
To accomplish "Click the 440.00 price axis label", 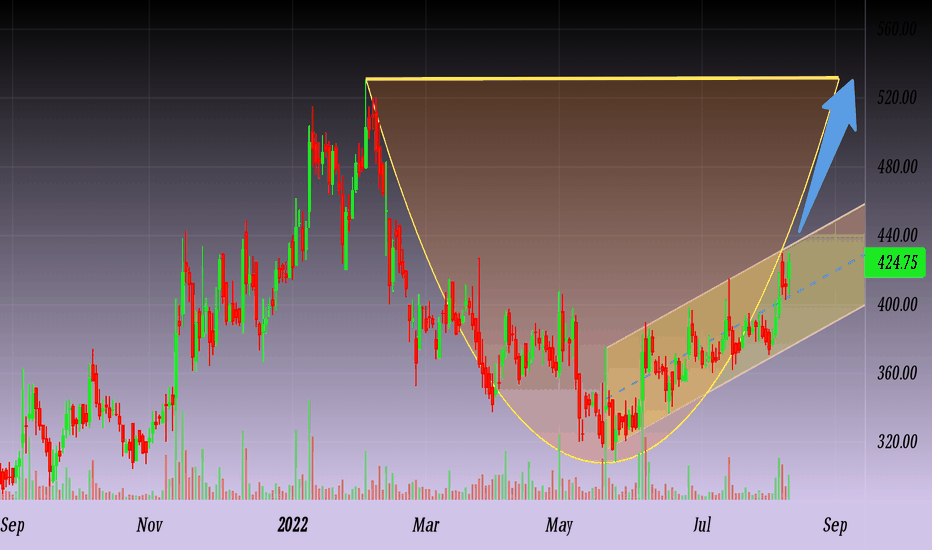I will (x=897, y=235).
